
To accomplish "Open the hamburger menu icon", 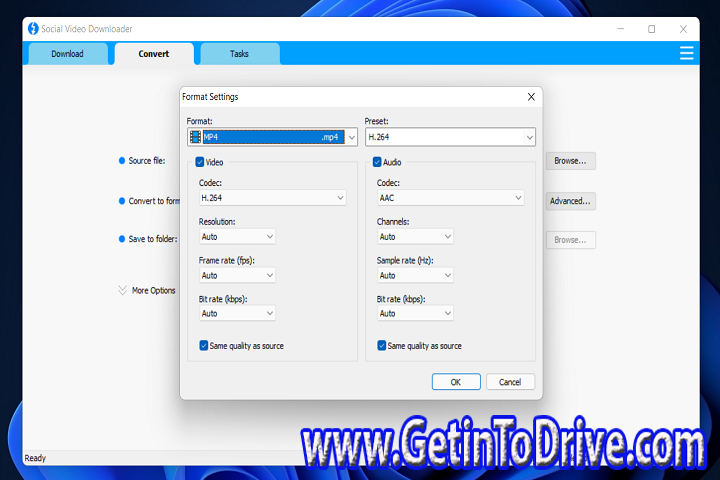I will click(686, 53).
